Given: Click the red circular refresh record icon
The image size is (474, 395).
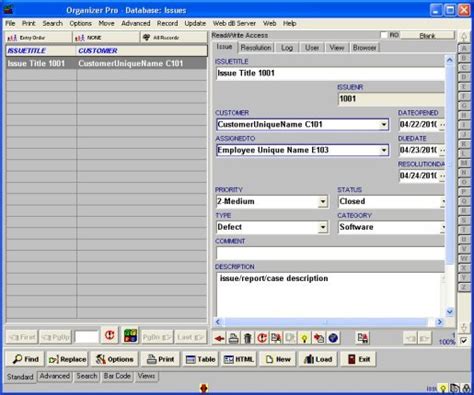Looking at the screenshot, I should [262, 338].
